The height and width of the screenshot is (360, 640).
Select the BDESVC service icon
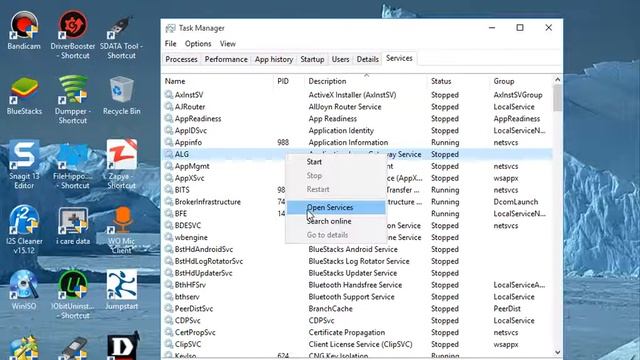[169, 225]
